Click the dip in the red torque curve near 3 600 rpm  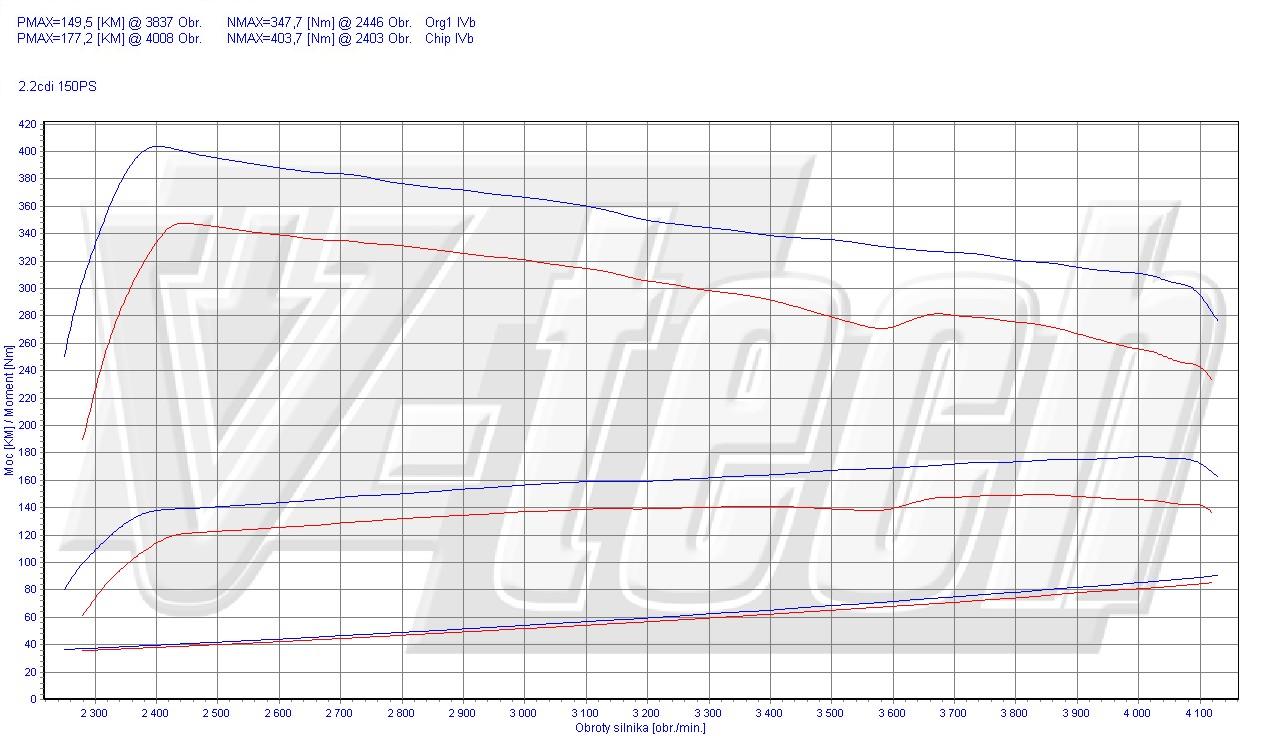tap(879, 328)
